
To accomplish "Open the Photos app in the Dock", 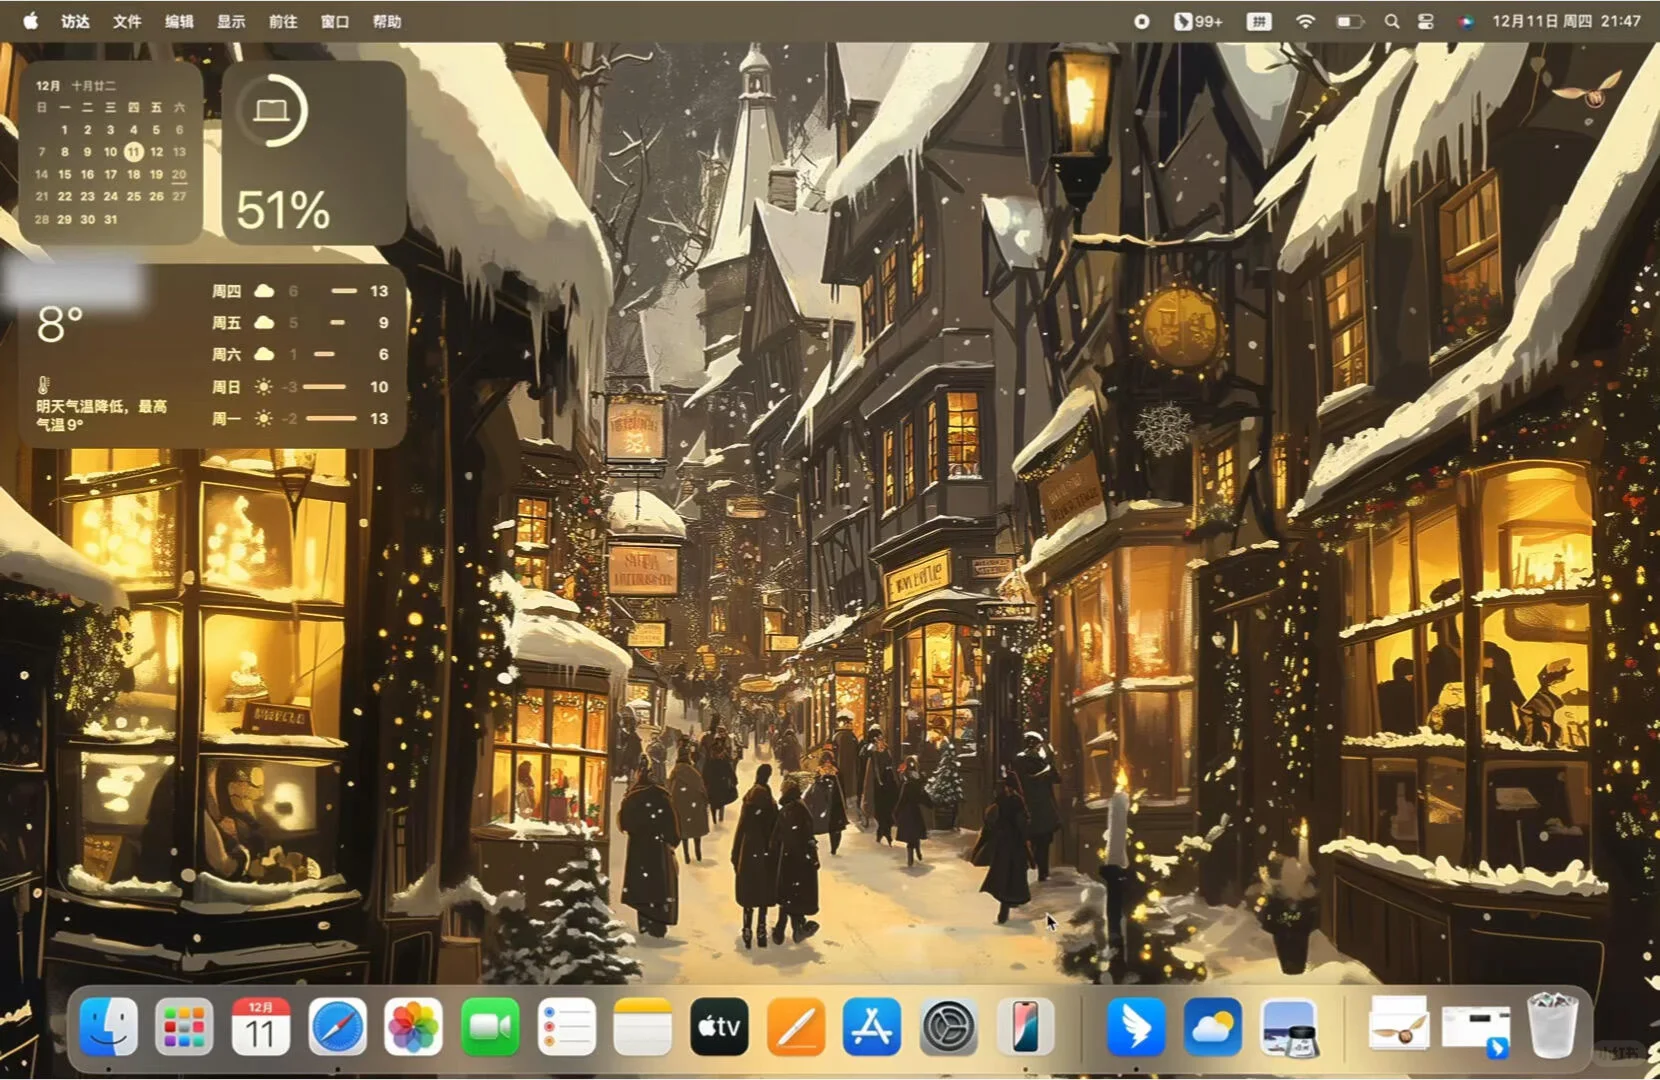I will tap(413, 1027).
